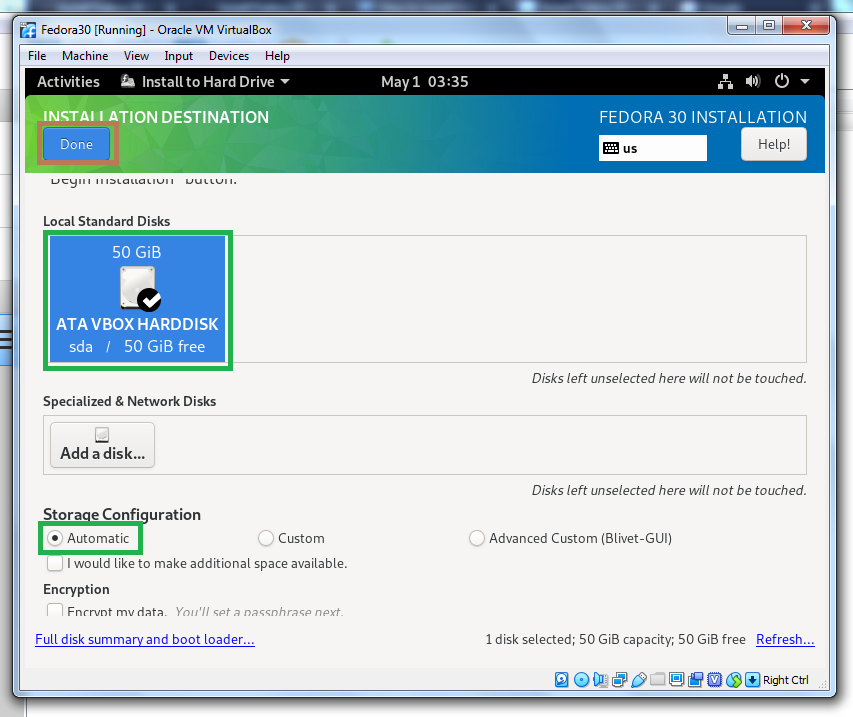Open the Machine menu
853x717 pixels.
point(85,56)
